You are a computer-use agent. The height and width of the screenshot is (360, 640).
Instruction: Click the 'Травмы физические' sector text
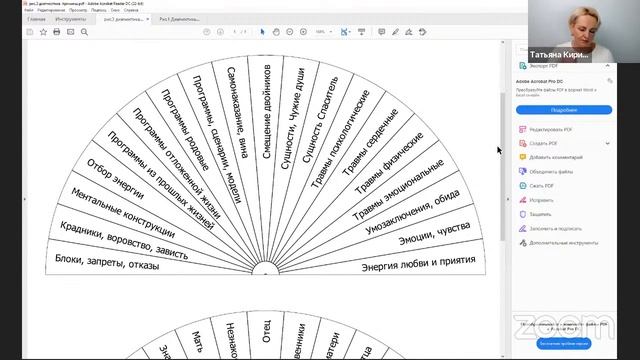click(x=389, y=162)
